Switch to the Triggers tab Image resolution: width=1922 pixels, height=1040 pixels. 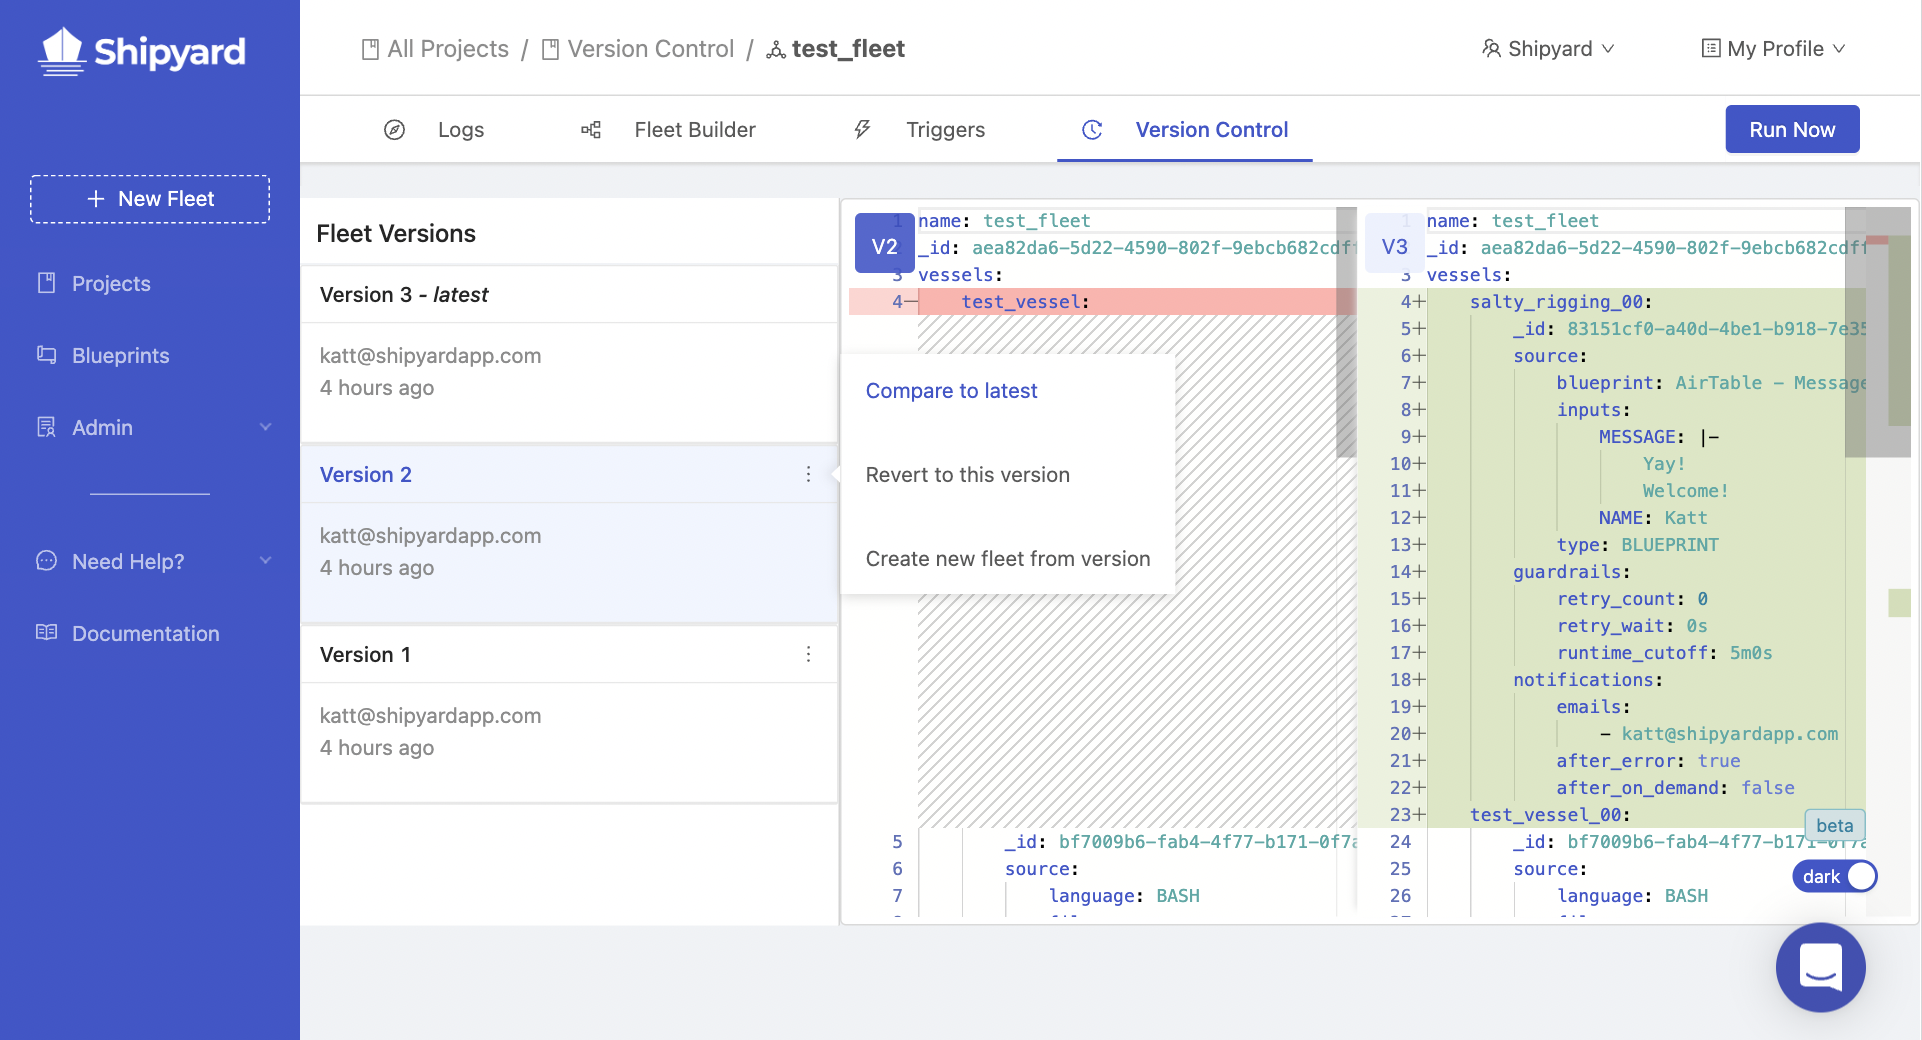click(x=919, y=129)
